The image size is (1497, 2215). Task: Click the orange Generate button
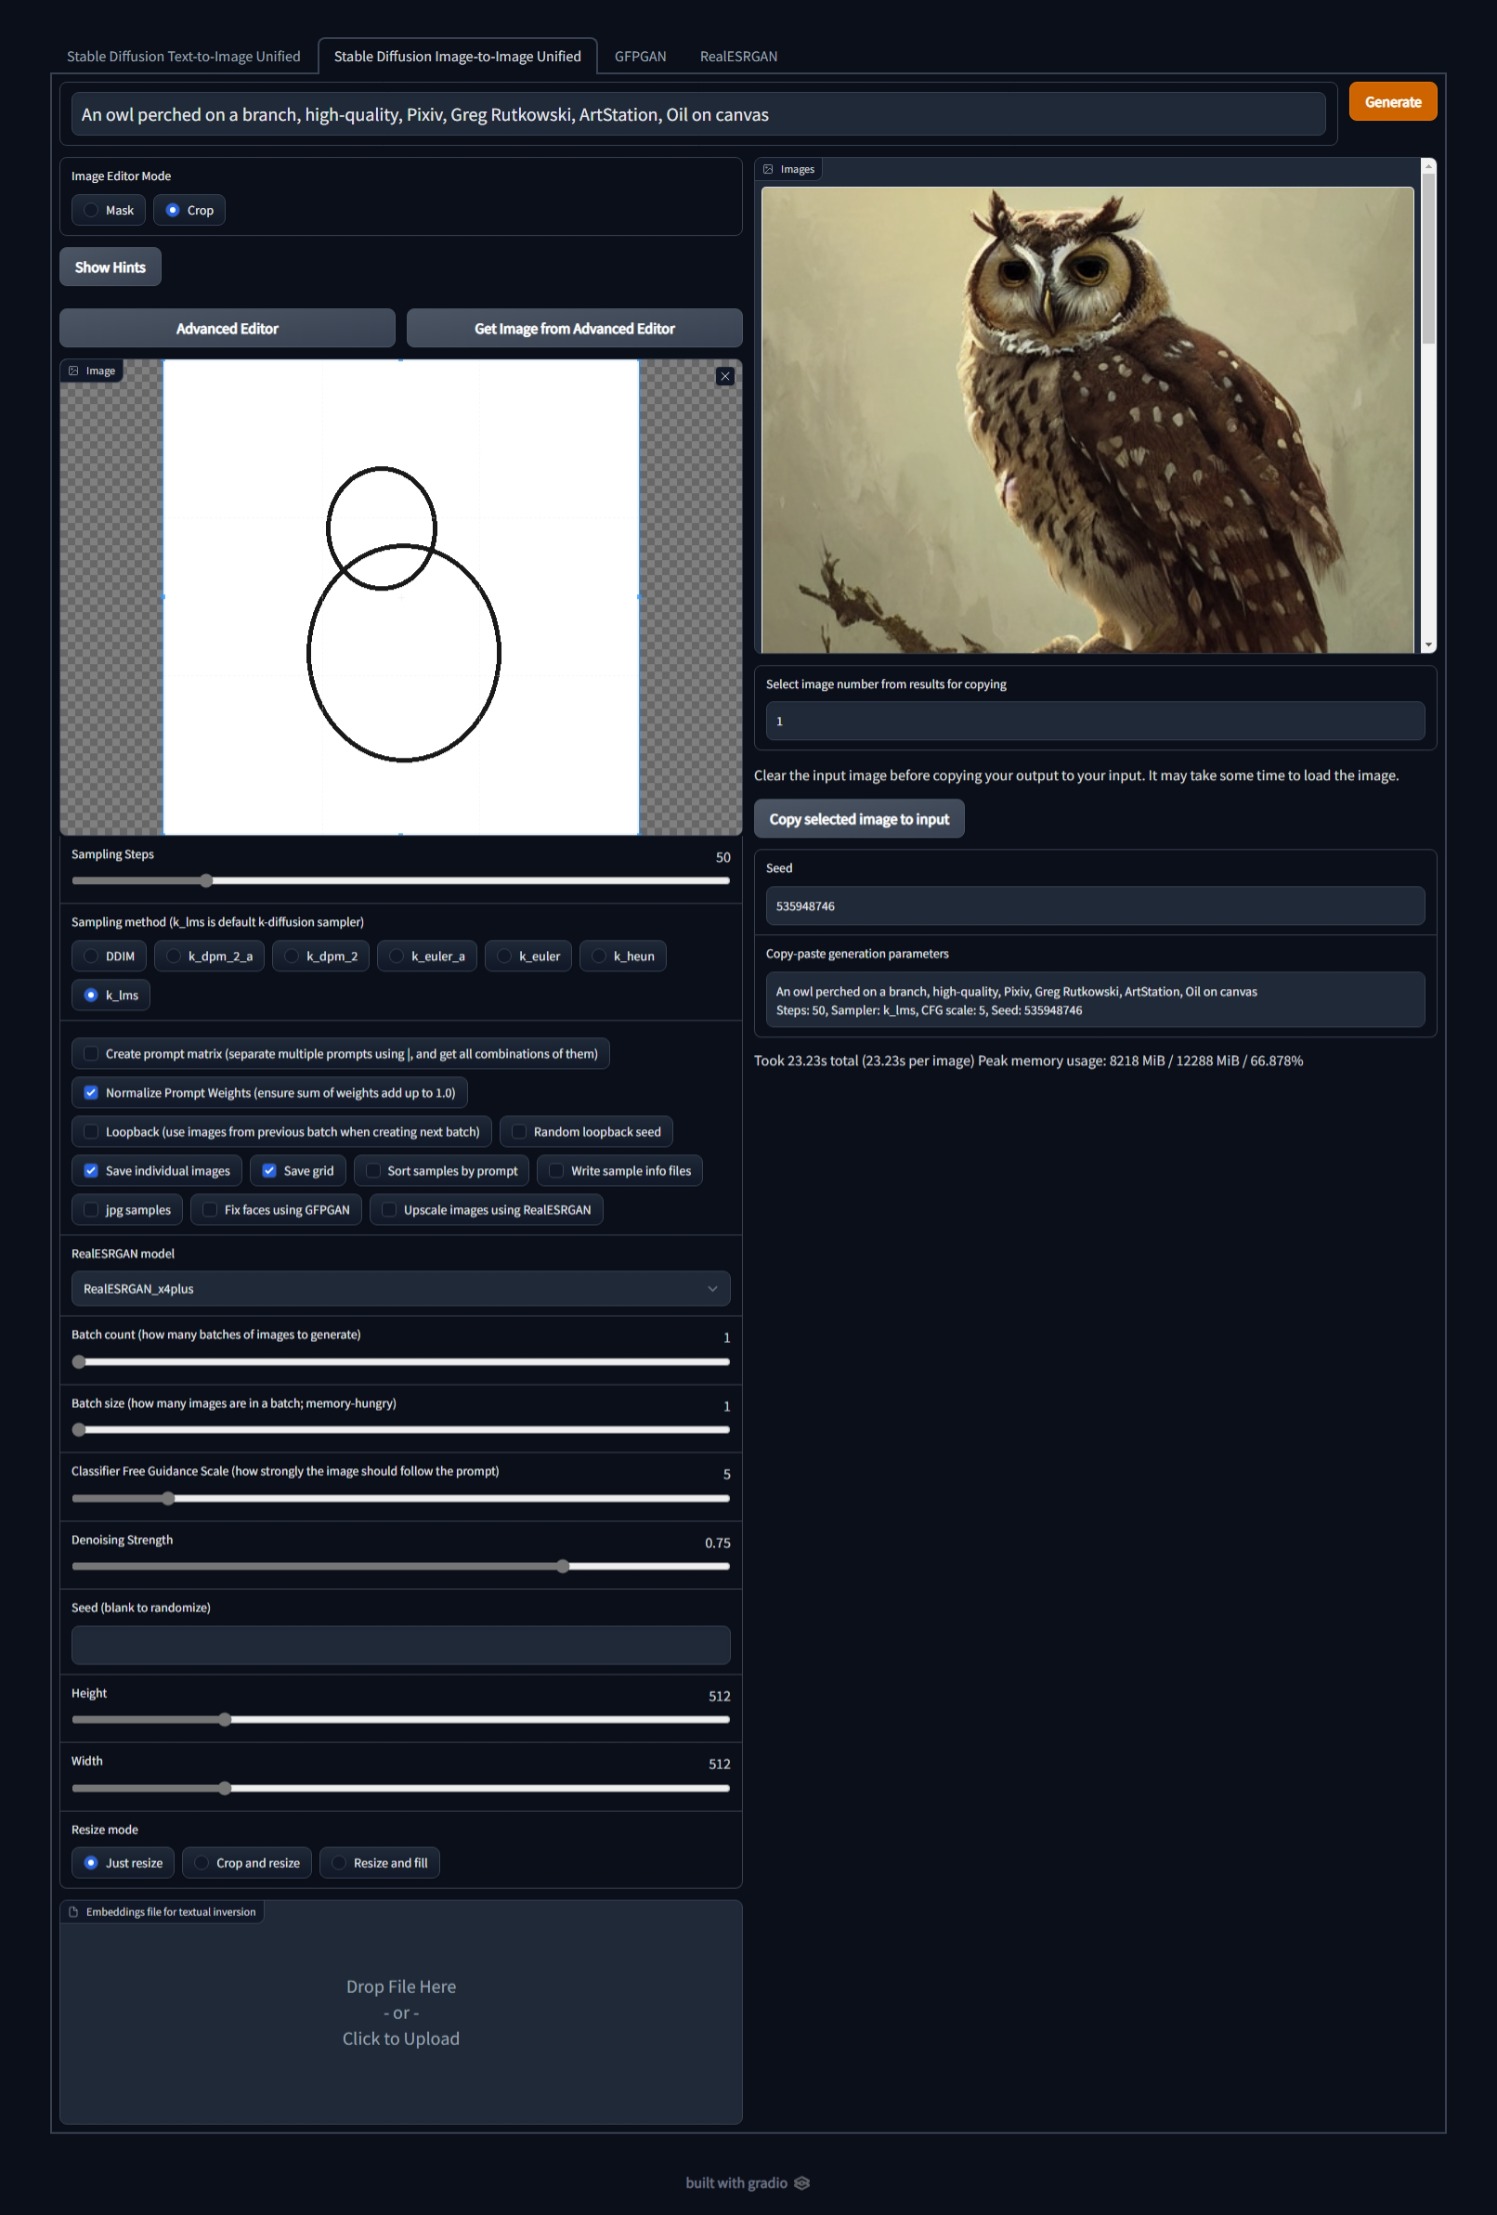click(x=1392, y=102)
